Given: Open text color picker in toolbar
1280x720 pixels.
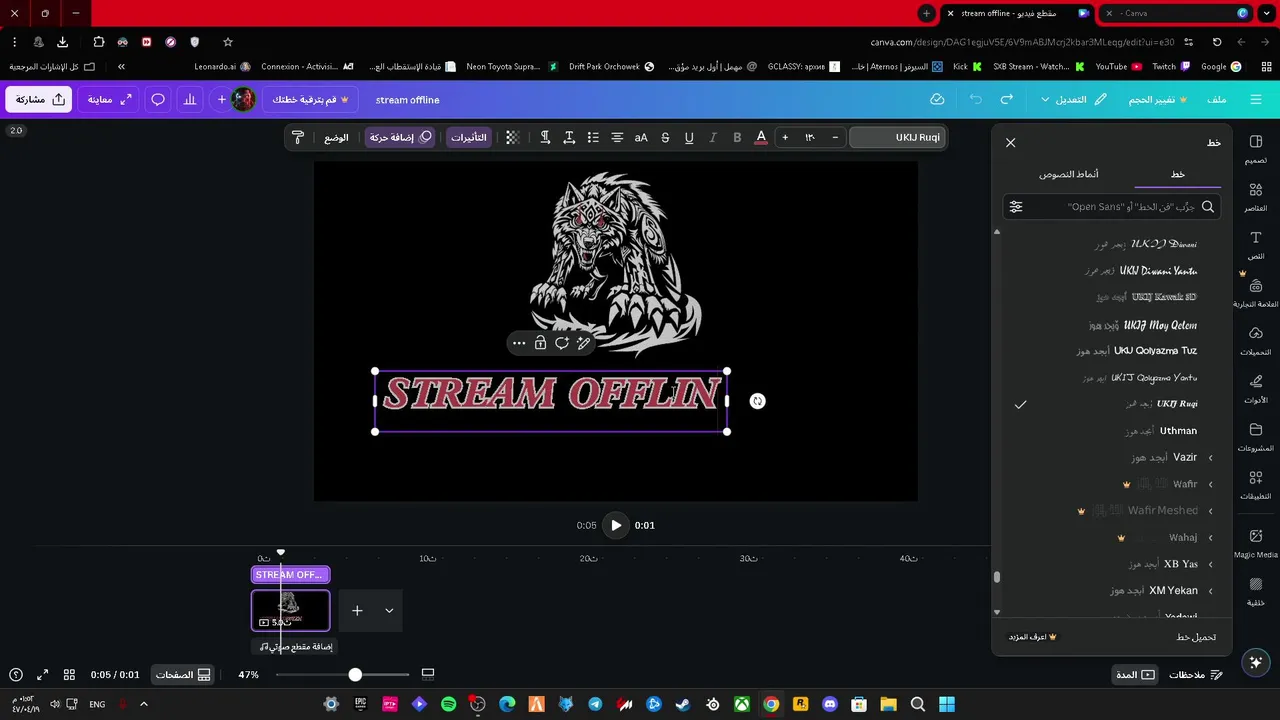Looking at the screenshot, I should point(761,137).
